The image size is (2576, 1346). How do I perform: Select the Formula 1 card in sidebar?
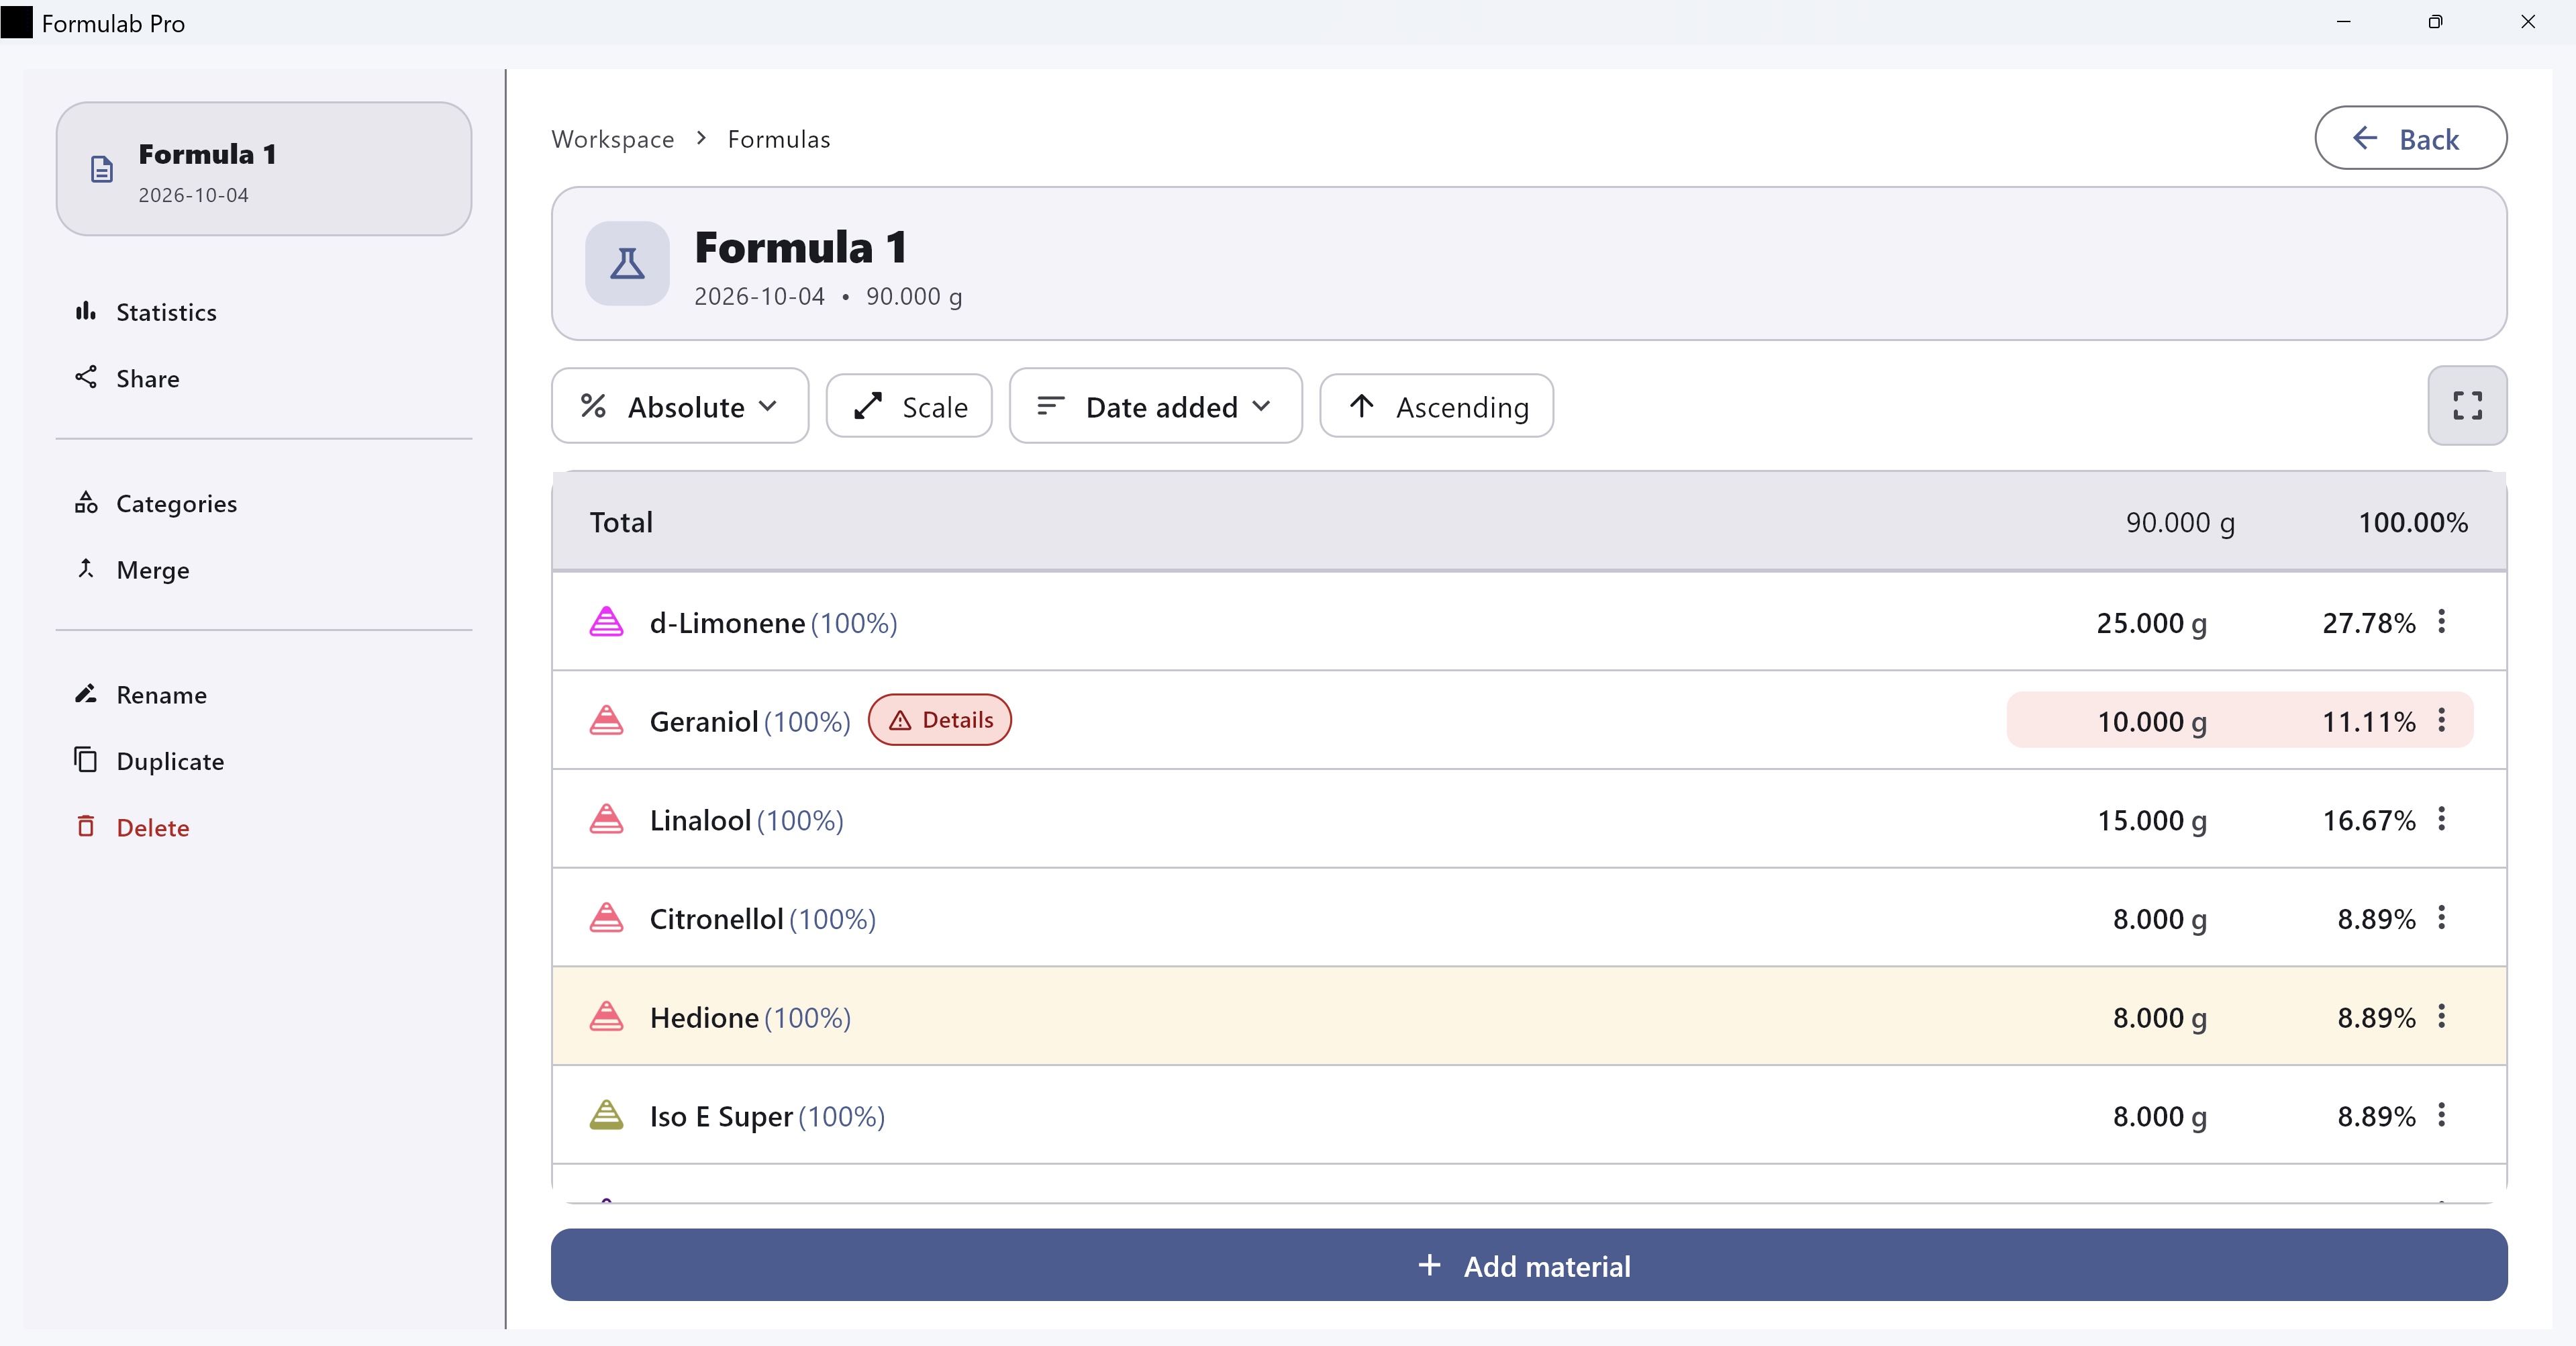click(264, 169)
